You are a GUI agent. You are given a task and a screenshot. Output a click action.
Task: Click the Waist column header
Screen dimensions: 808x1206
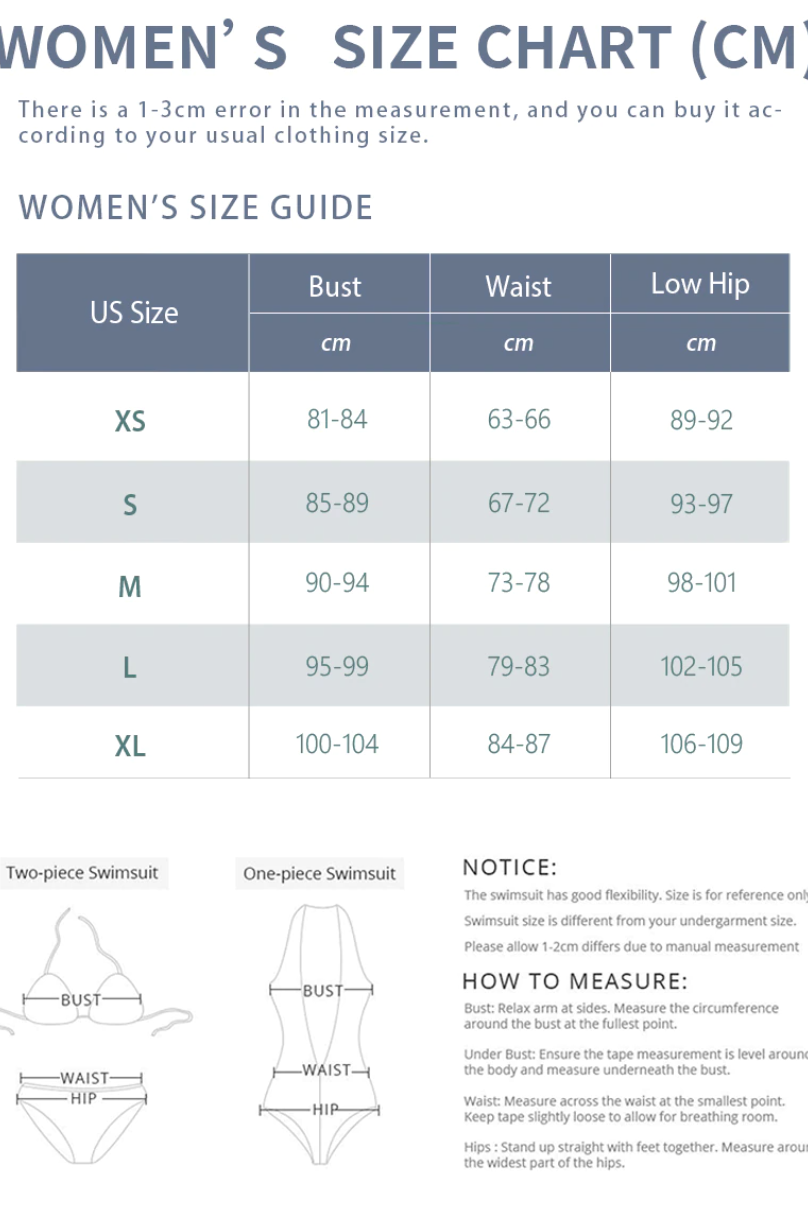[x=518, y=287]
